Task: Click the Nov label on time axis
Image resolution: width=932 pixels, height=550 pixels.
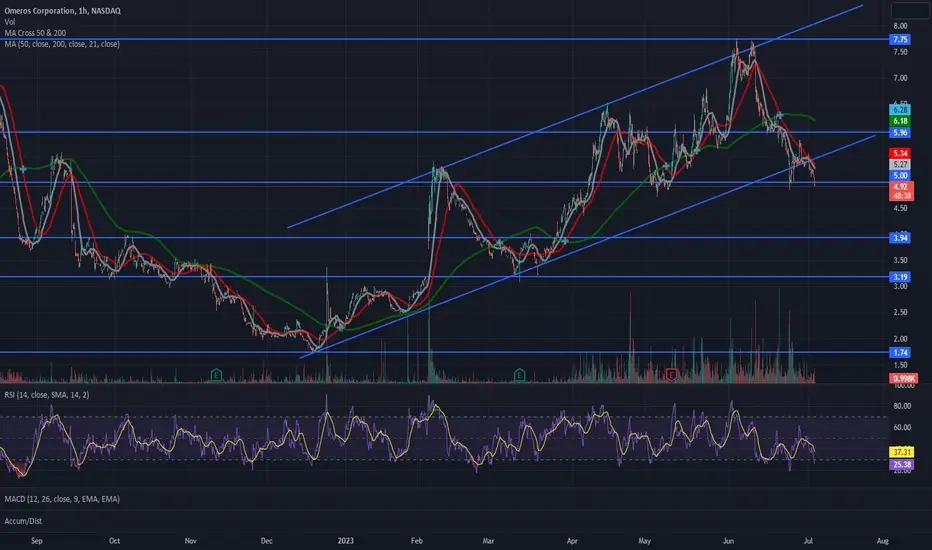Action: coord(190,541)
